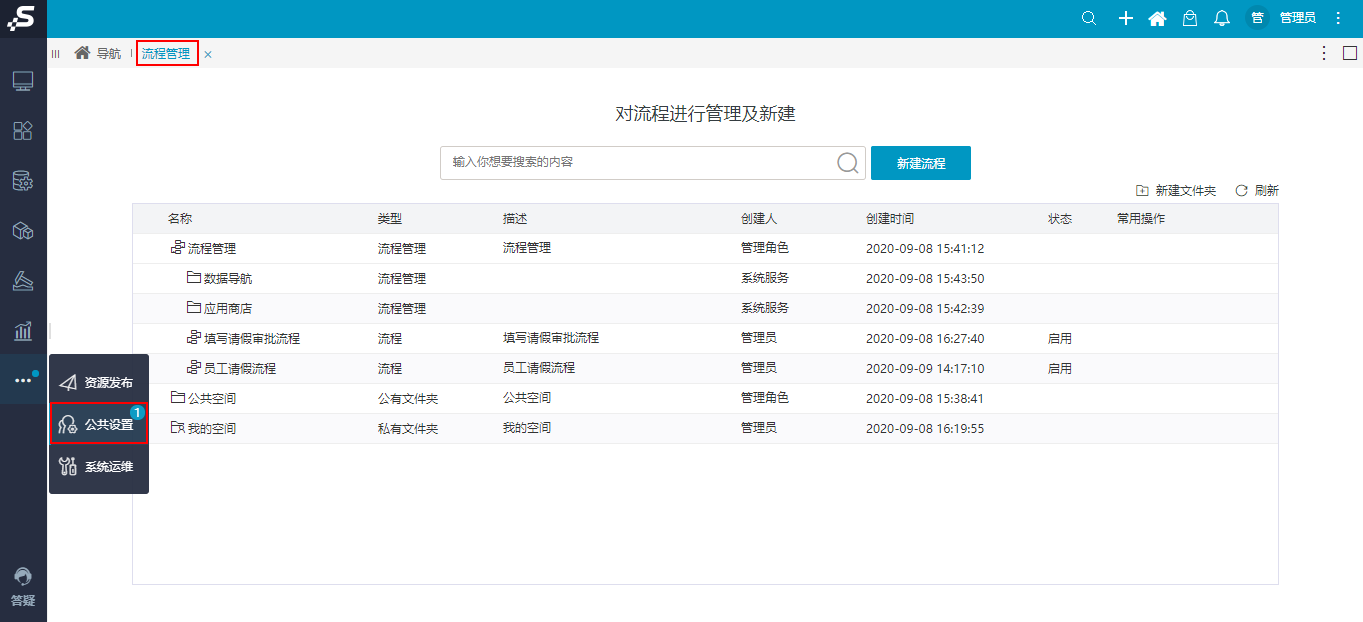Click the 数据导航 folder icon

194,278
